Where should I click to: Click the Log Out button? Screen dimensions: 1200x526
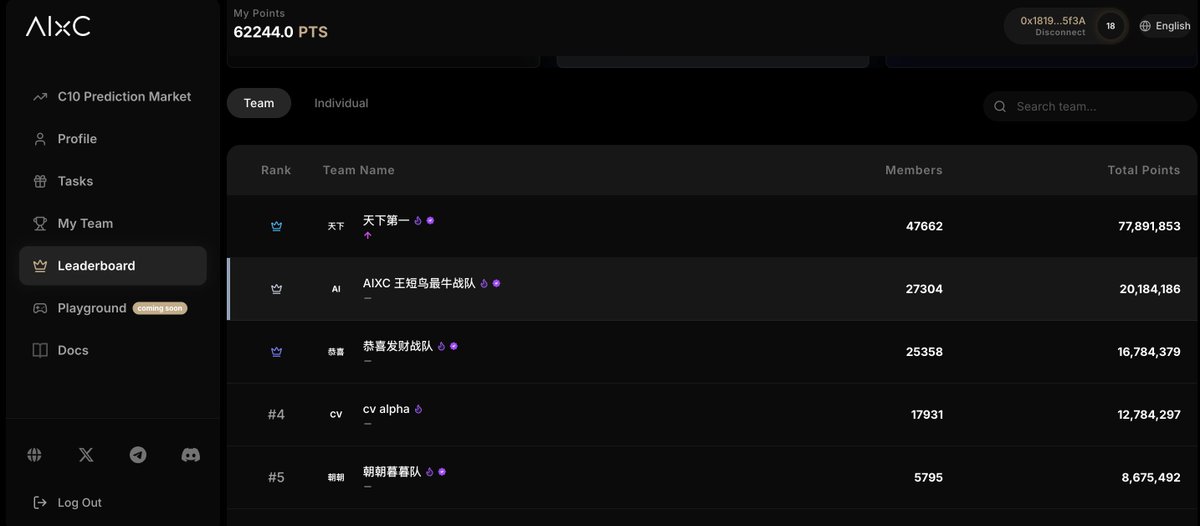(x=79, y=503)
